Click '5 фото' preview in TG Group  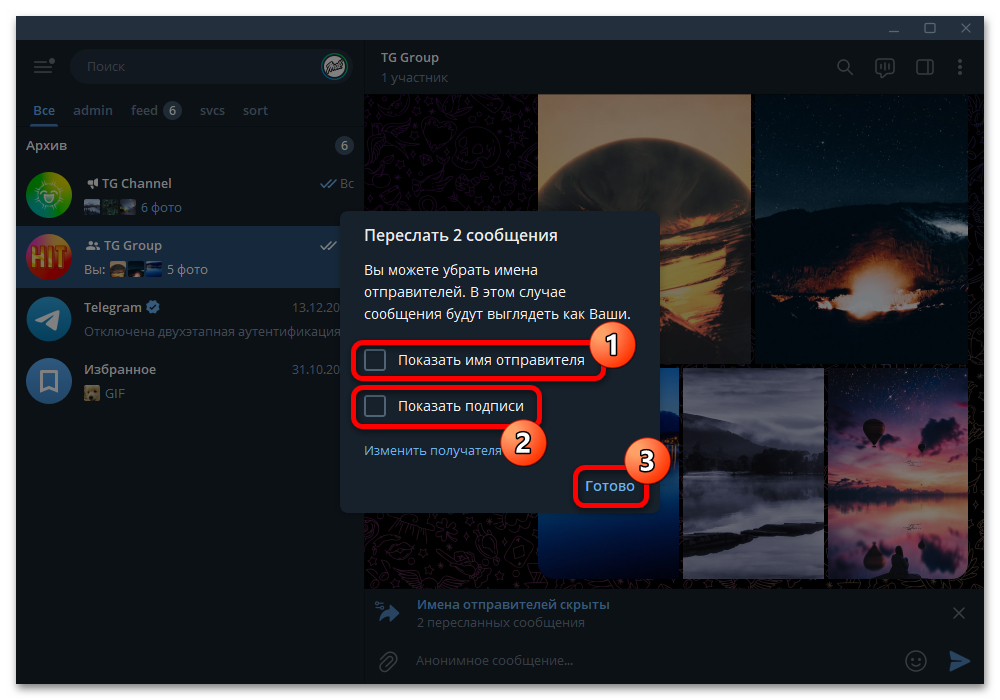(188, 270)
